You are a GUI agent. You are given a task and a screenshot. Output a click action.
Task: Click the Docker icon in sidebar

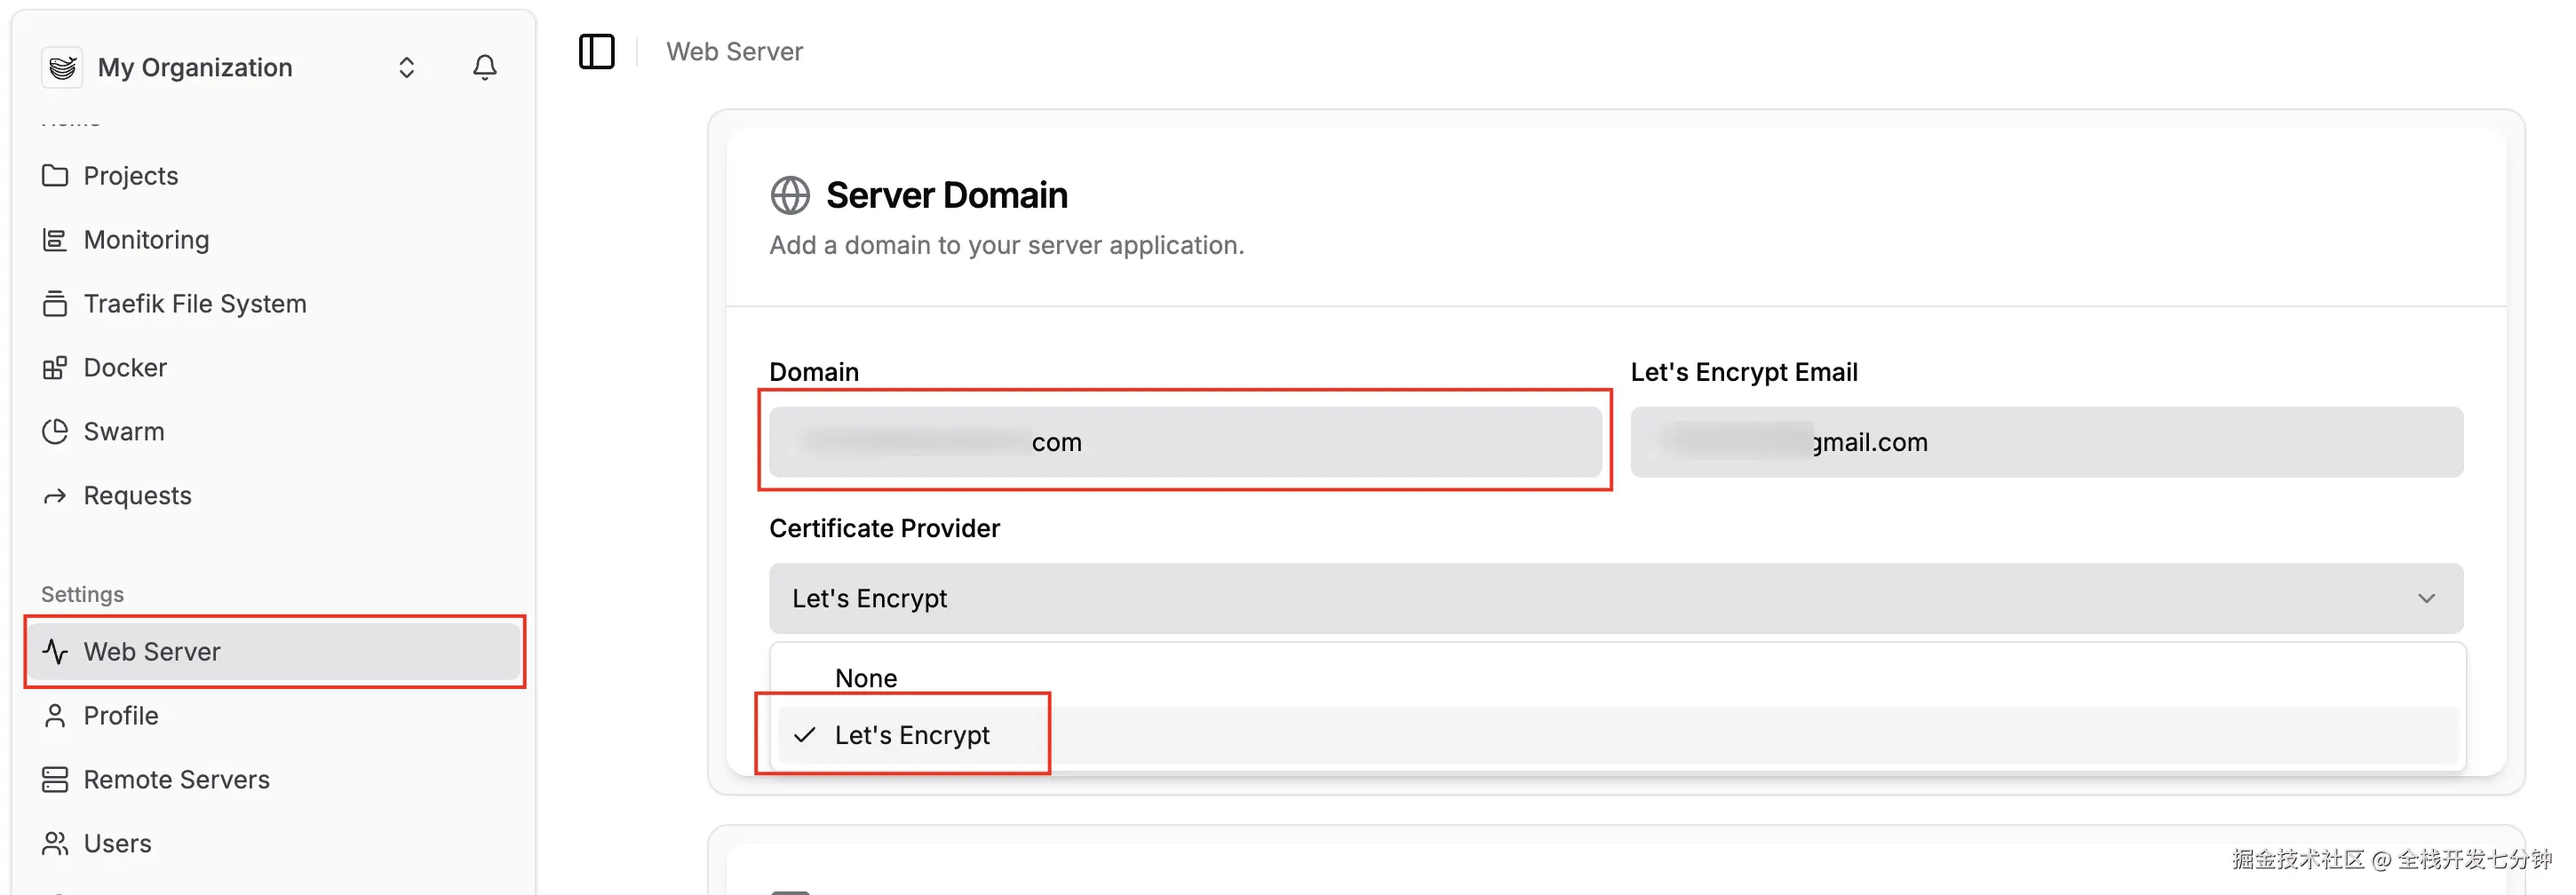55,368
